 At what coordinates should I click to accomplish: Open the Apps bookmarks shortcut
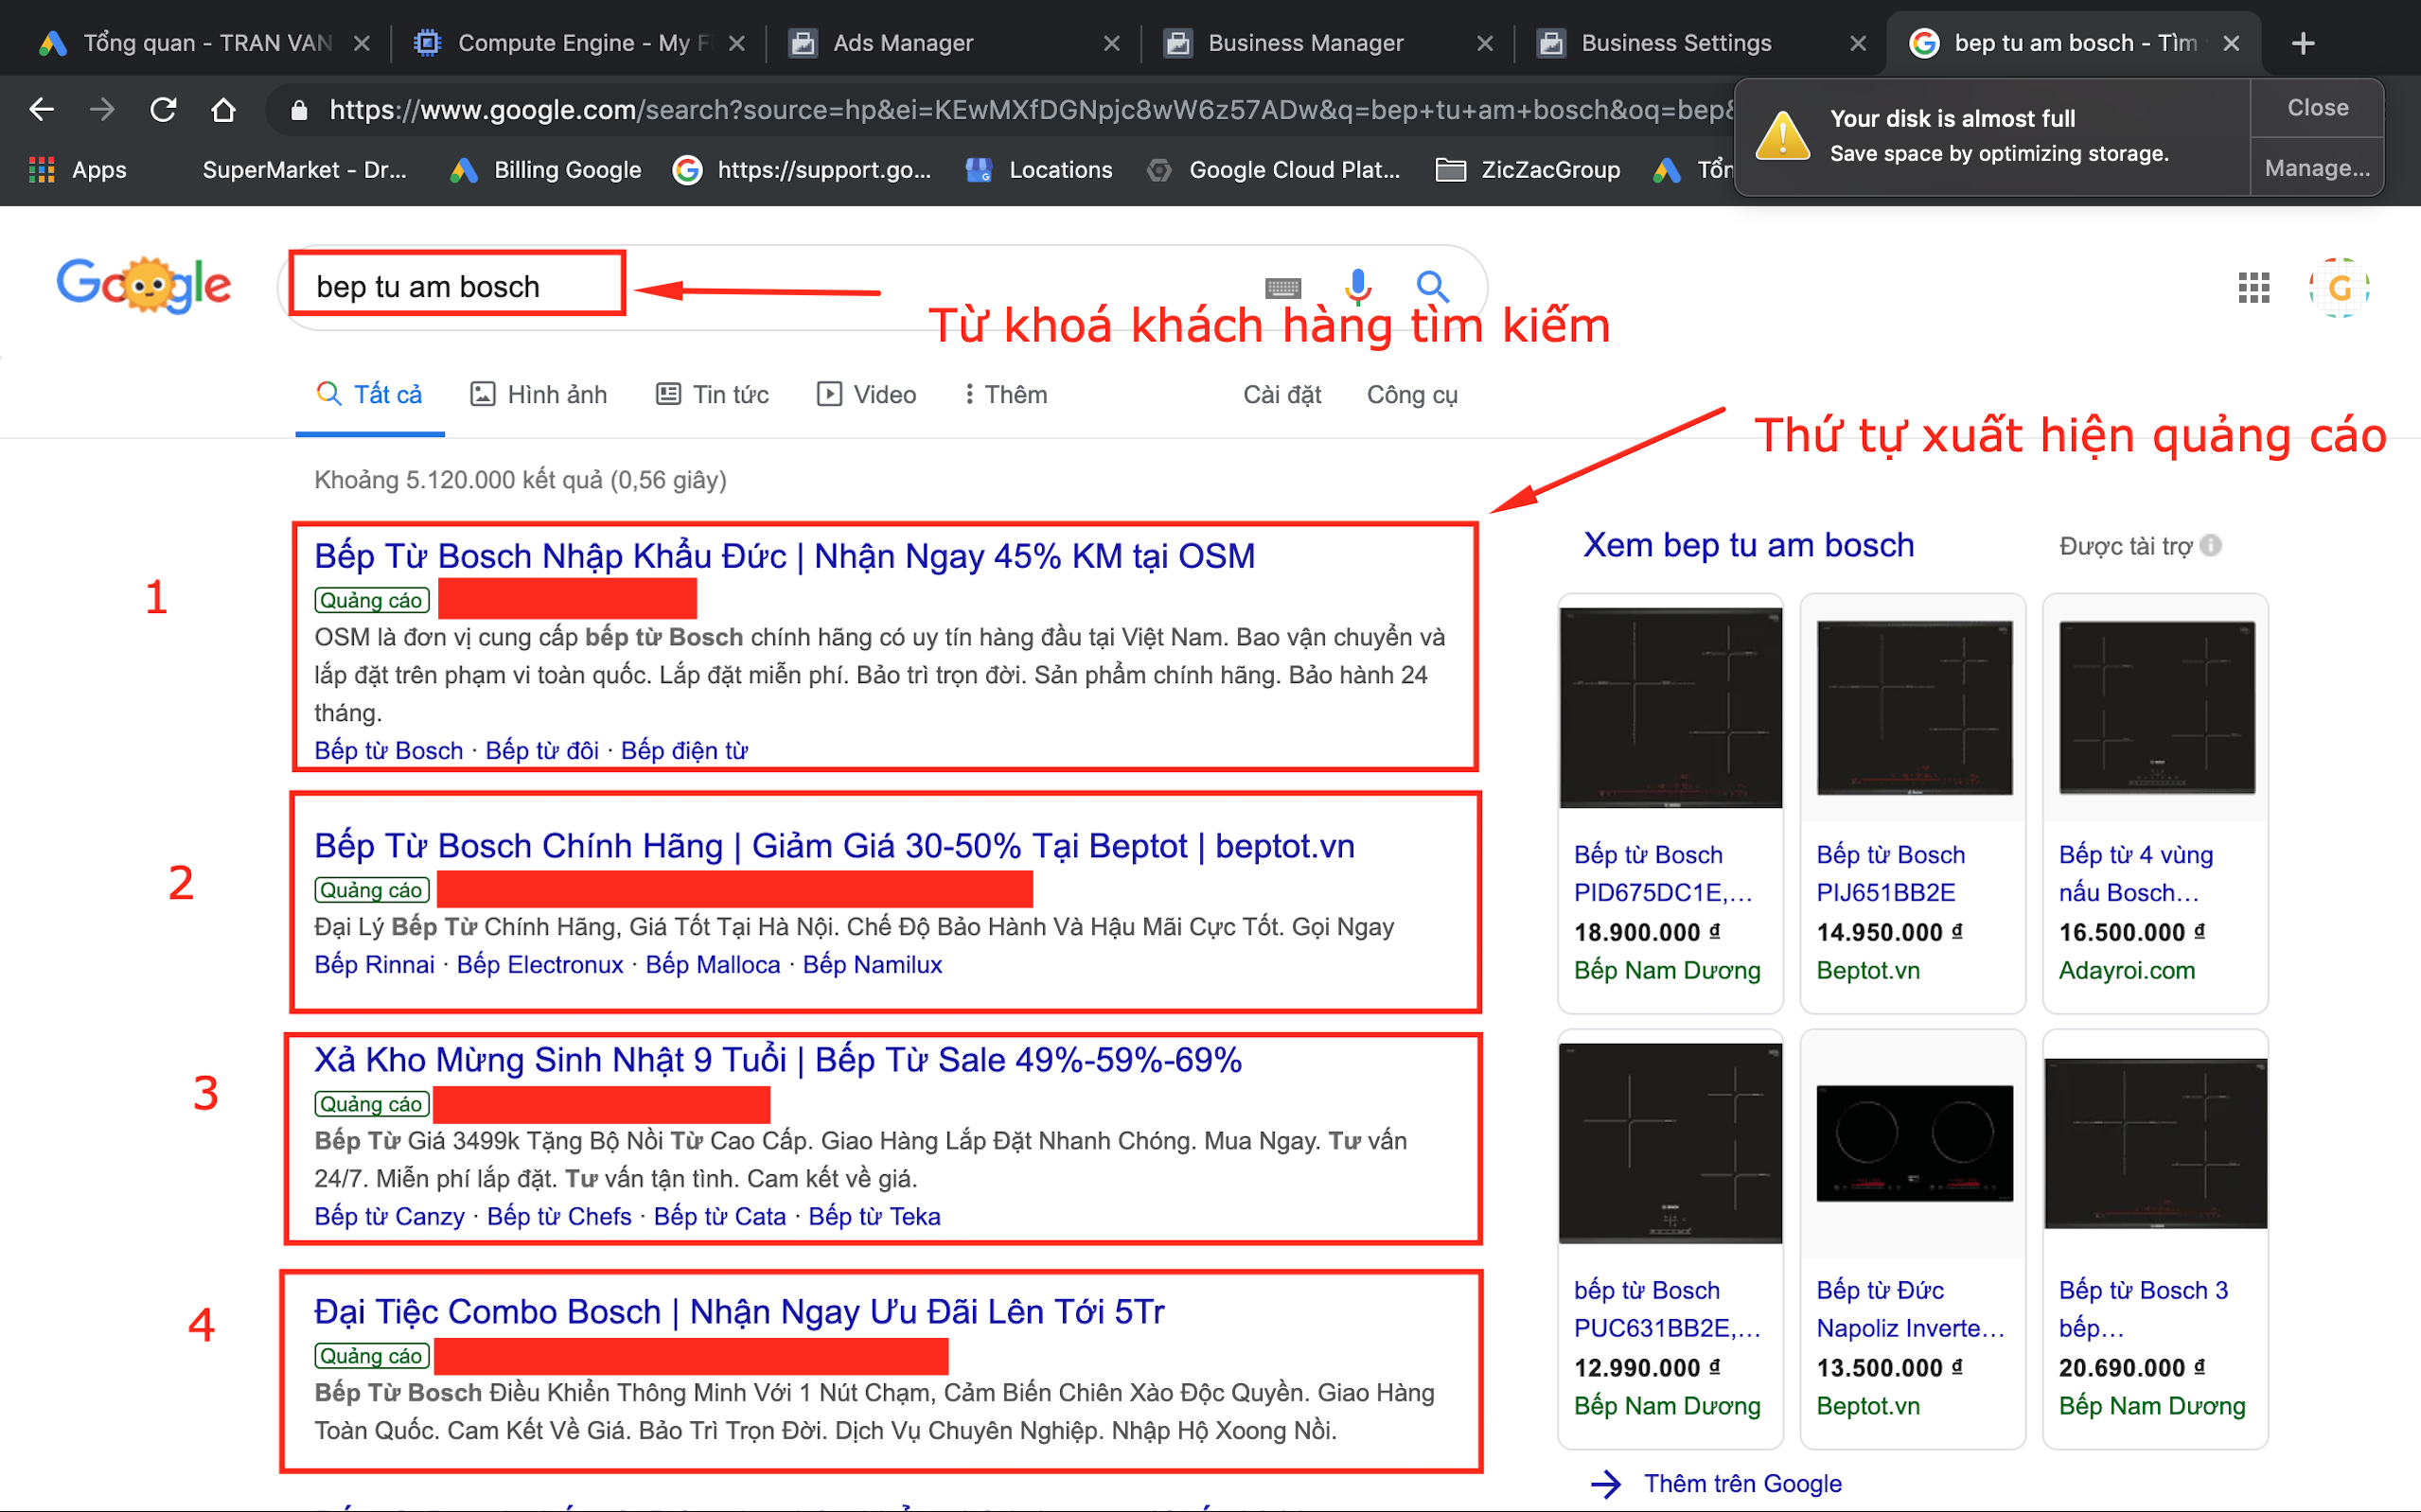pyautogui.click(x=78, y=170)
